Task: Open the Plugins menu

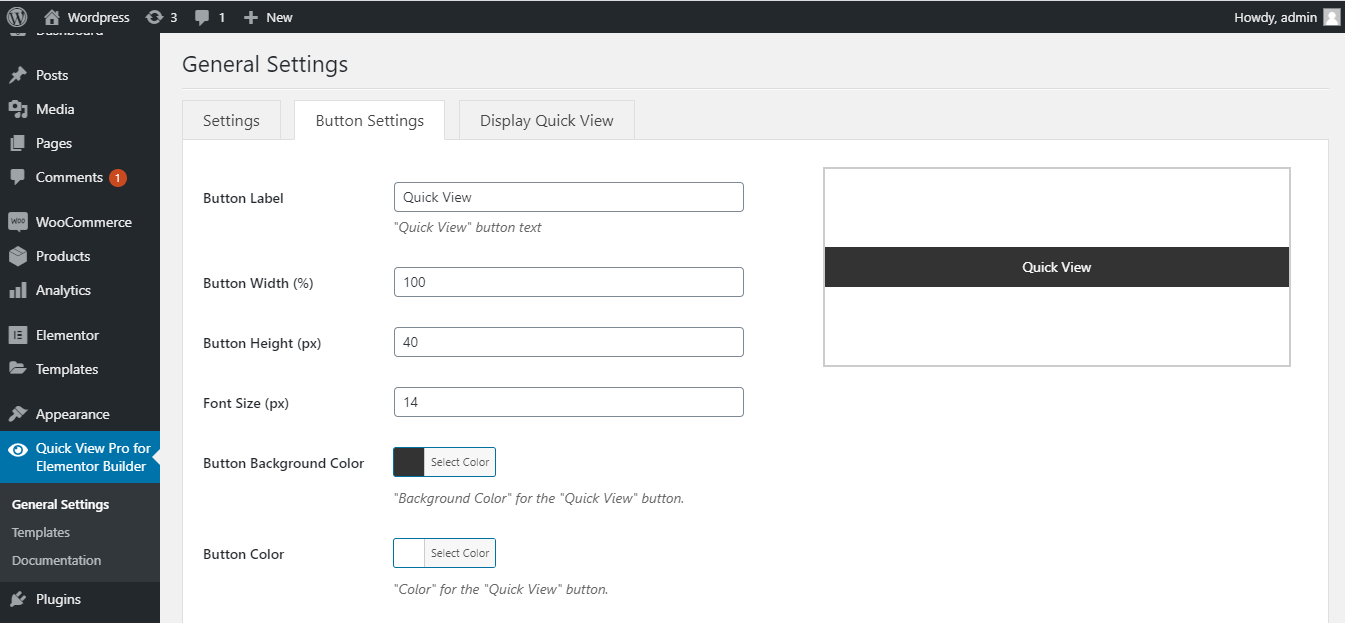Action: (x=56, y=598)
